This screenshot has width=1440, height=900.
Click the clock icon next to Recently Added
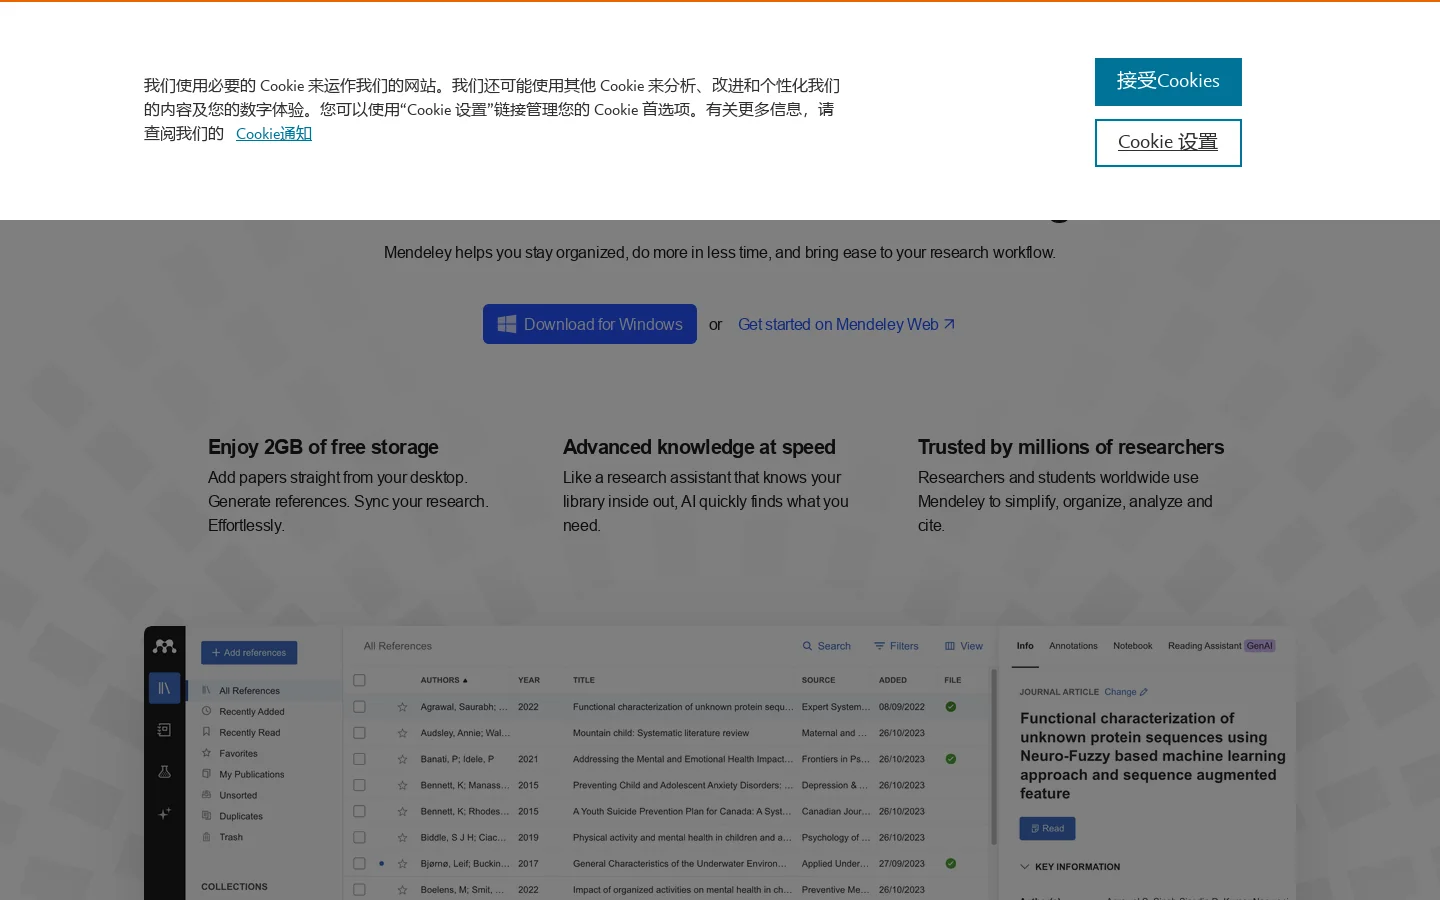click(207, 711)
